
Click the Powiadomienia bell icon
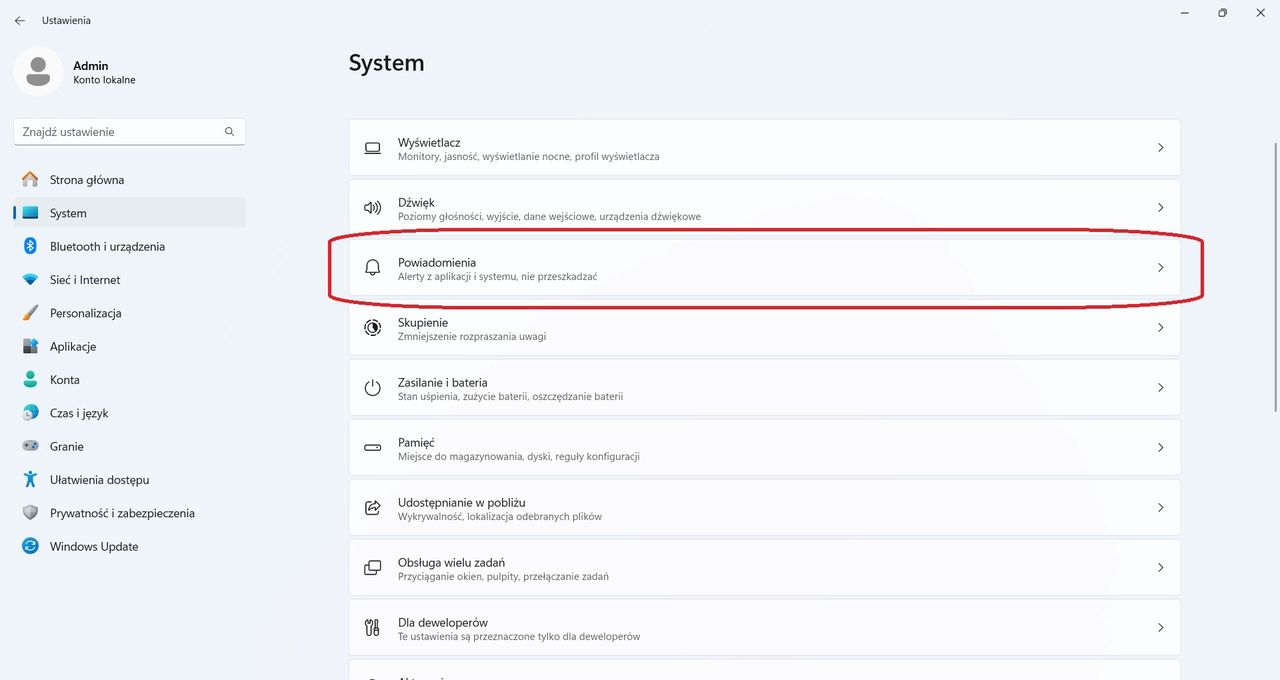click(372, 268)
